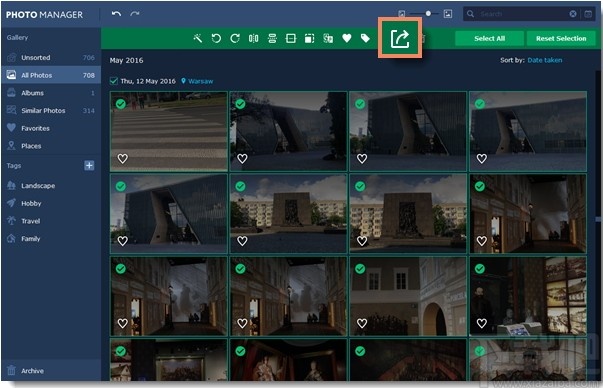
Task: Favorite the crosswalk photo via its heart
Action: point(123,158)
